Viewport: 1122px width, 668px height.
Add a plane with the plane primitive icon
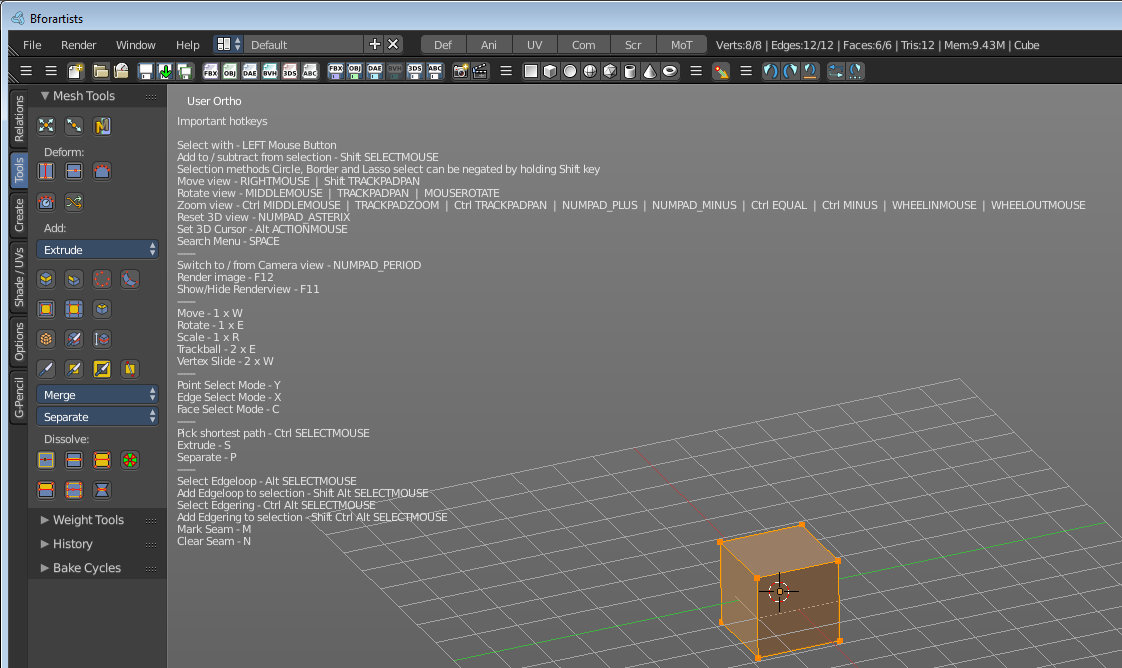(x=531, y=72)
